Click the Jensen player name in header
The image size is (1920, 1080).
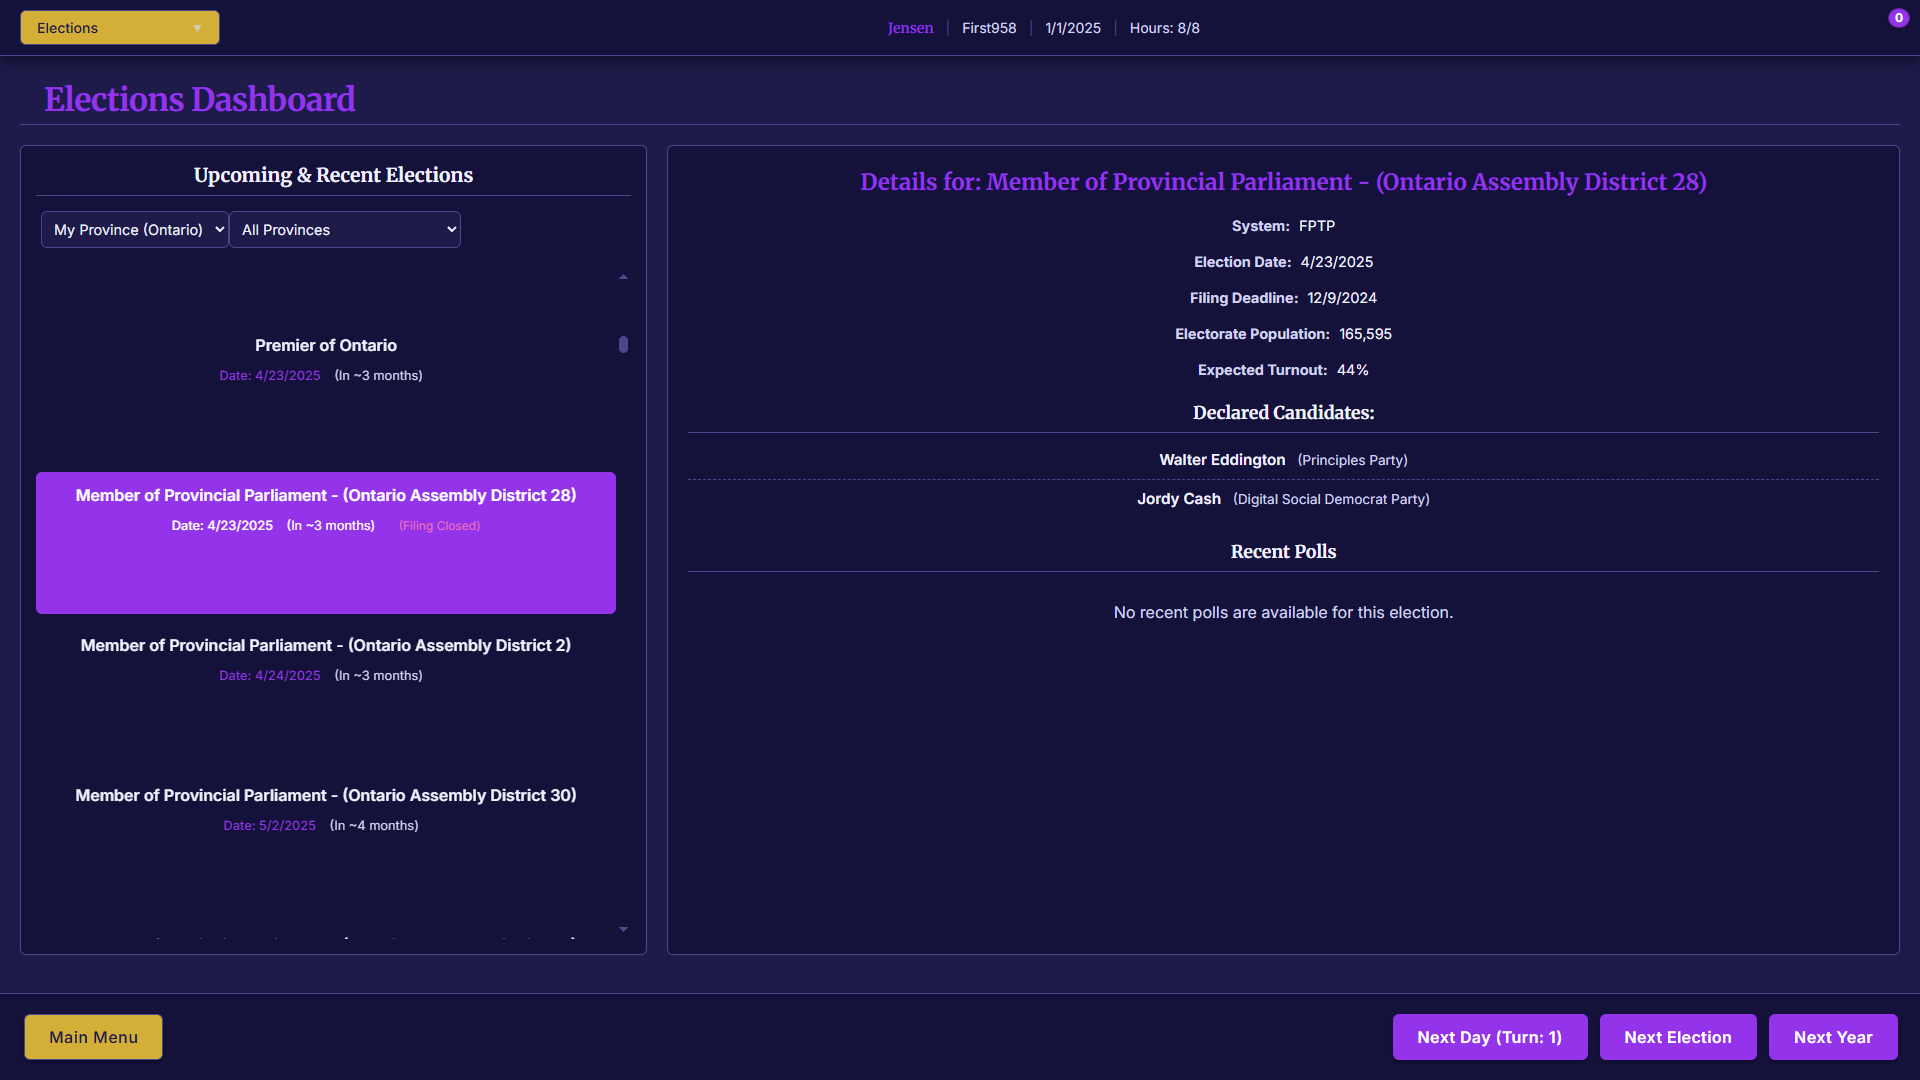tap(910, 28)
